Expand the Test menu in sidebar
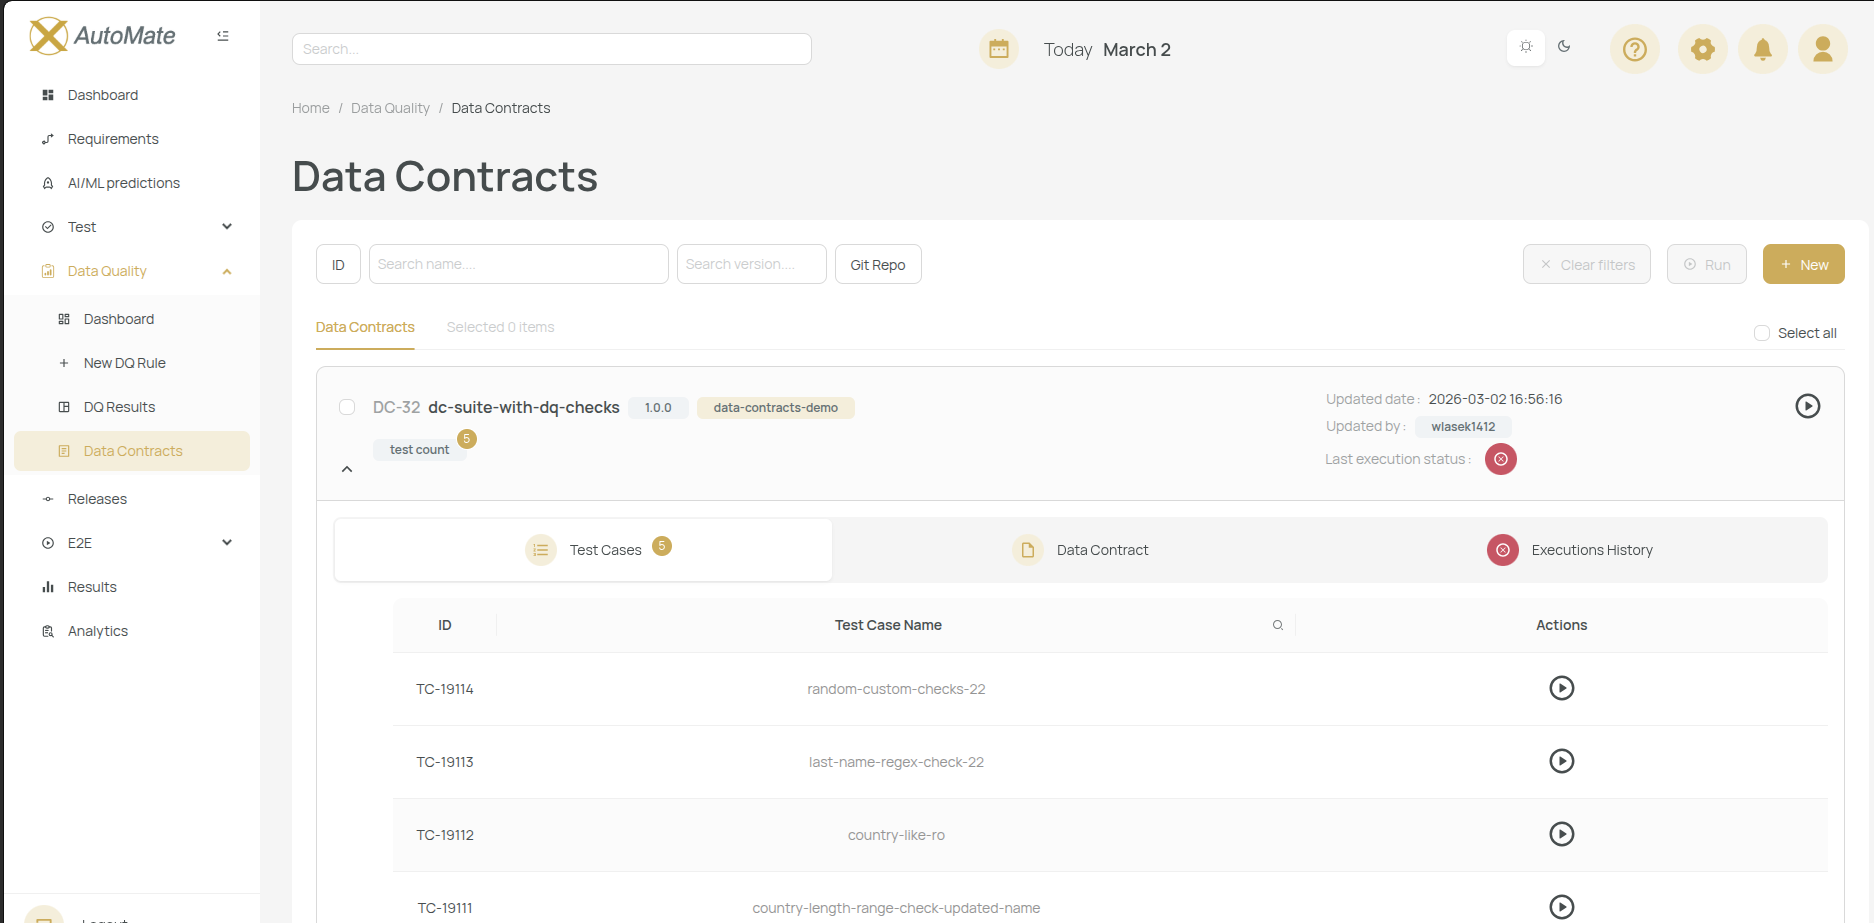The image size is (1874, 923). click(227, 227)
